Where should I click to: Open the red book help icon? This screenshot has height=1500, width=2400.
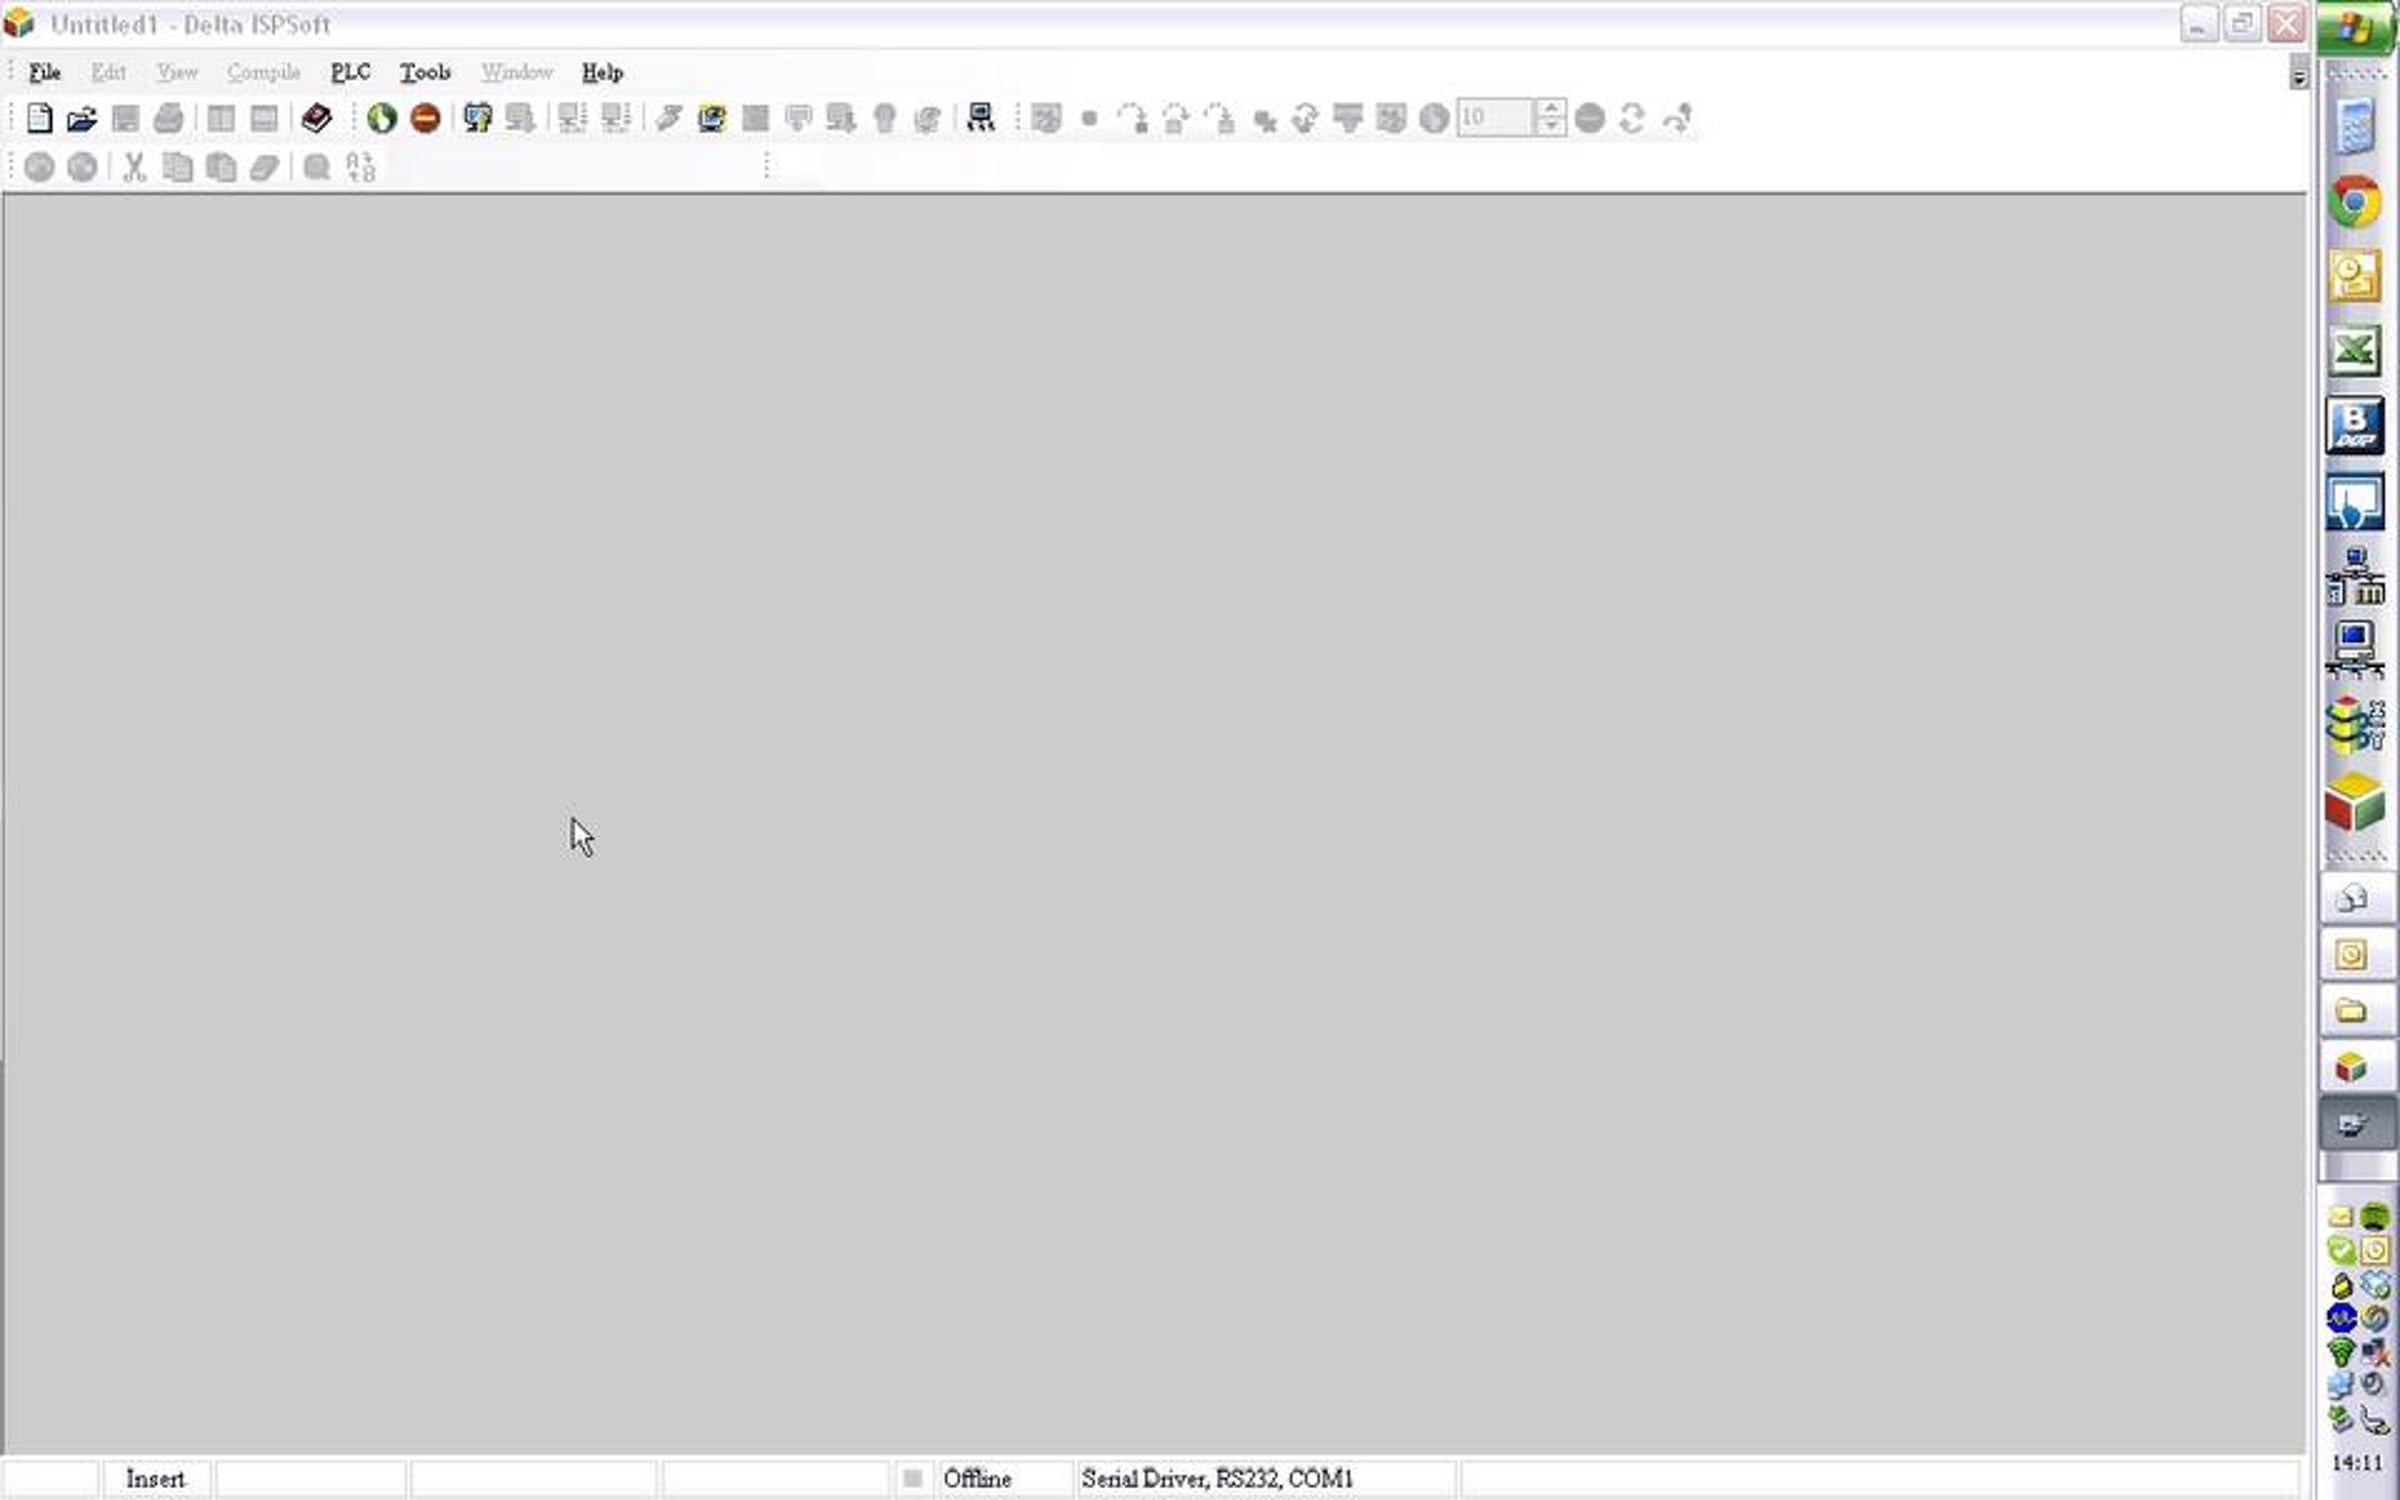(316, 118)
